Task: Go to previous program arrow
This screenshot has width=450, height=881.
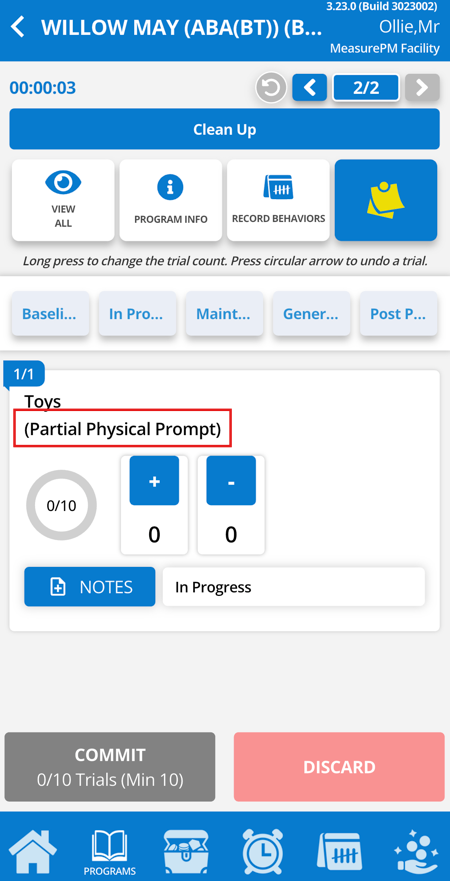Action: pyautogui.click(x=310, y=88)
